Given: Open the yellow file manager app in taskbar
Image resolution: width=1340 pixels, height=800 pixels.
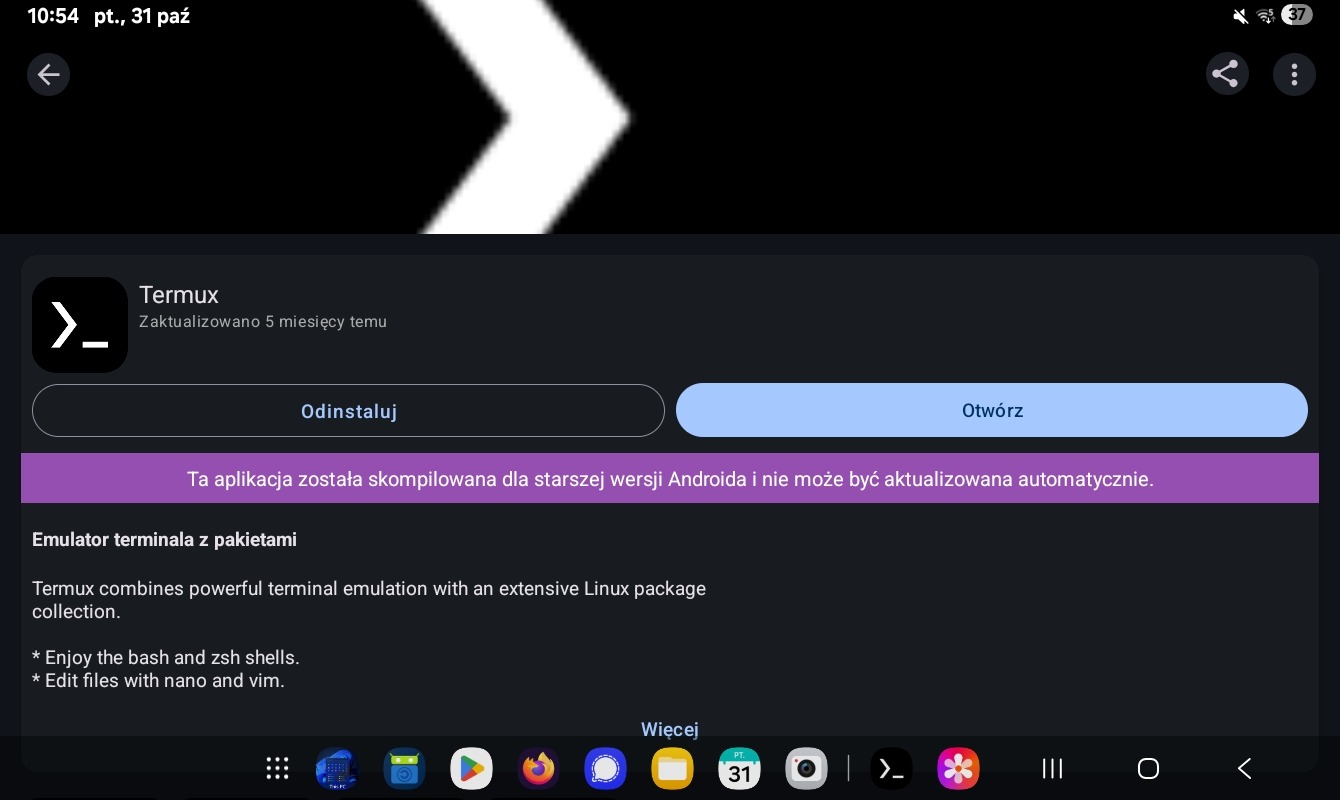Looking at the screenshot, I should click(672, 768).
